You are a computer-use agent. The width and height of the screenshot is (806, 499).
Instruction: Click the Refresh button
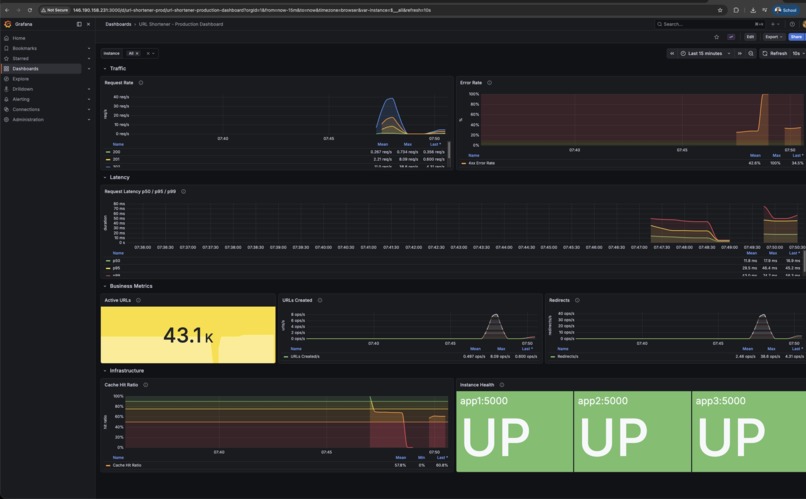[x=775, y=53]
